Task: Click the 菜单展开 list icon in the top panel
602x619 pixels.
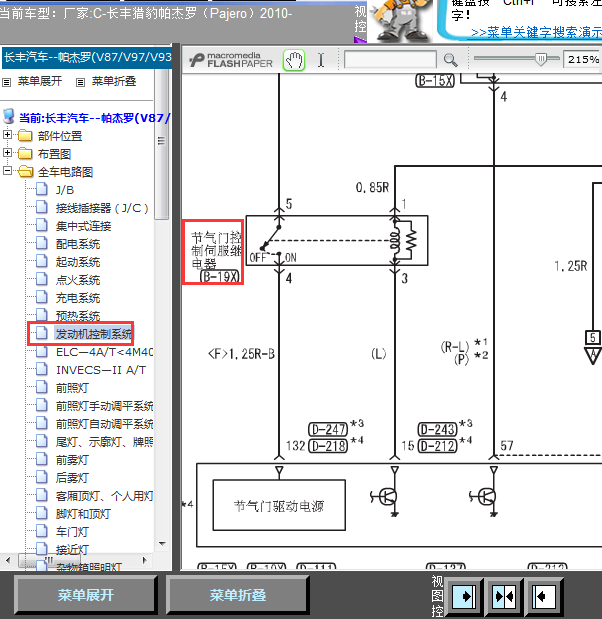Action: [x=6, y=82]
